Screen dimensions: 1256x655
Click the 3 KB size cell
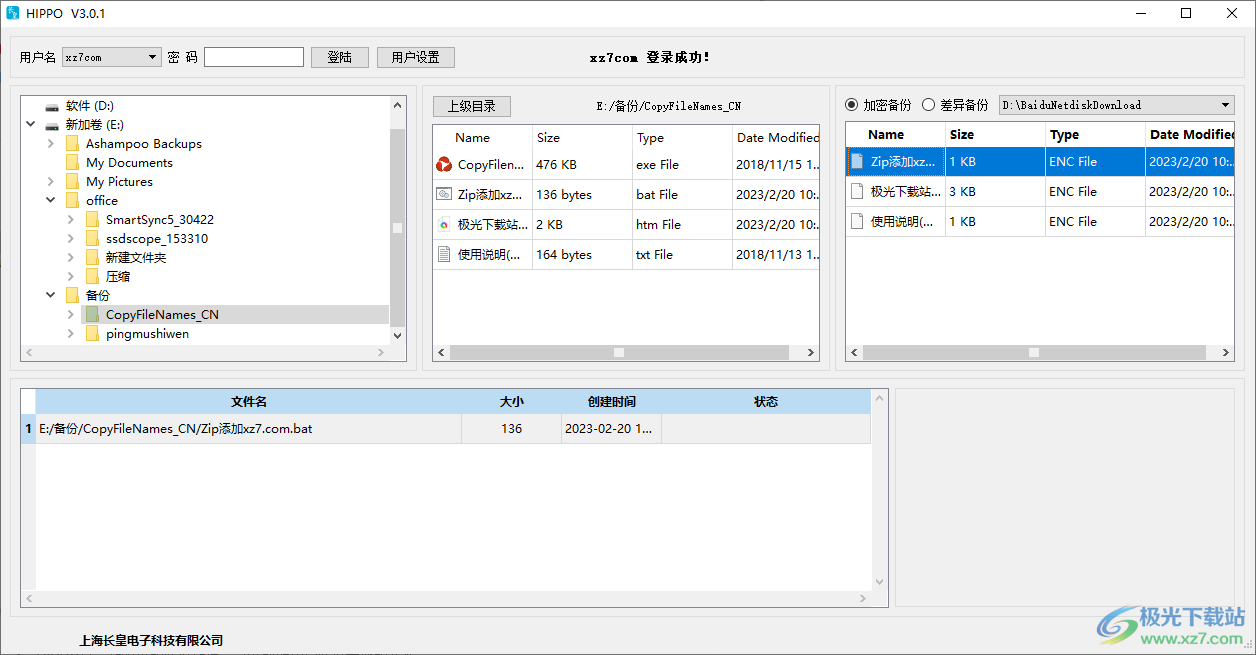[996, 191]
